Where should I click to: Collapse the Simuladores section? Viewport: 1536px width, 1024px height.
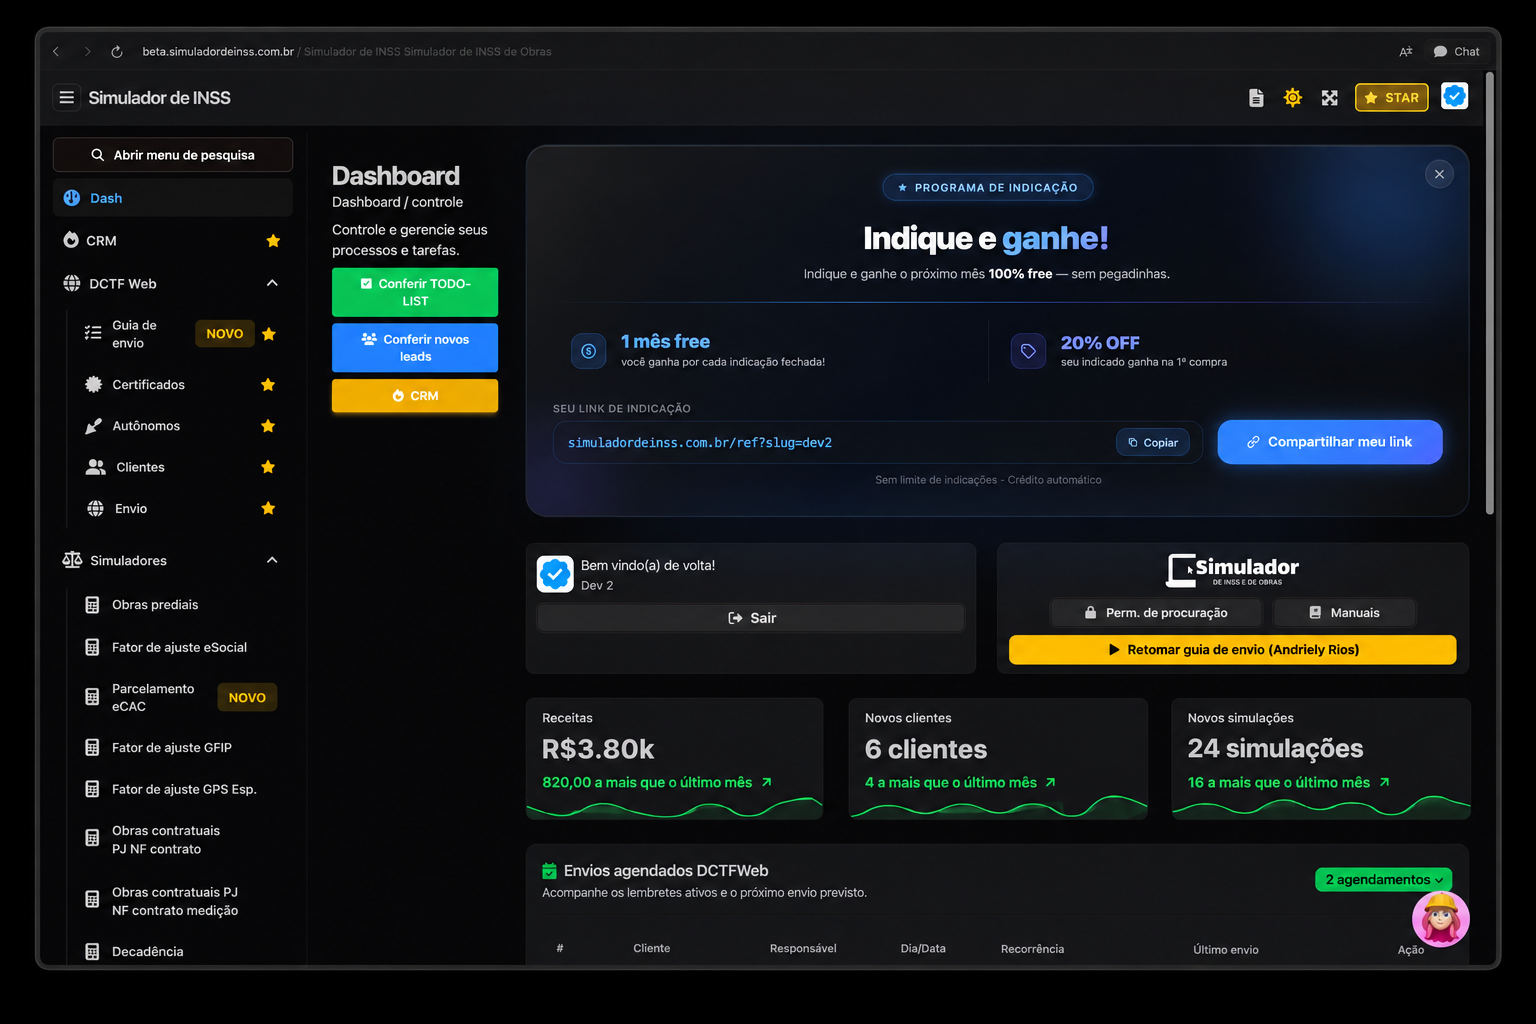(272, 560)
